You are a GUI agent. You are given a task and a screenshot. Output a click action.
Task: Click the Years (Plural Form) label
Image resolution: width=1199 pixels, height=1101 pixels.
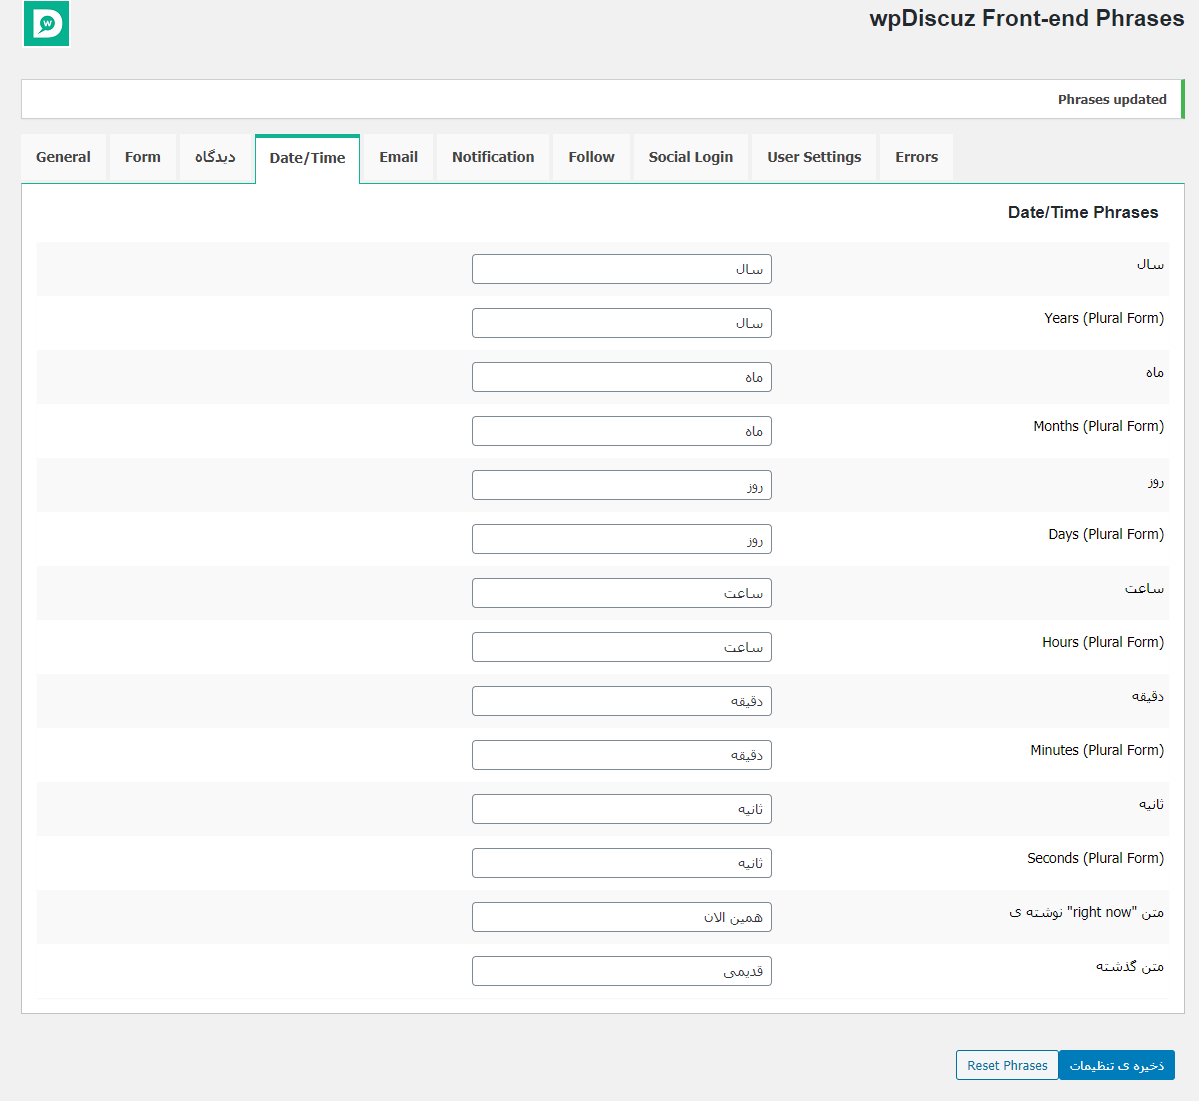(1103, 318)
